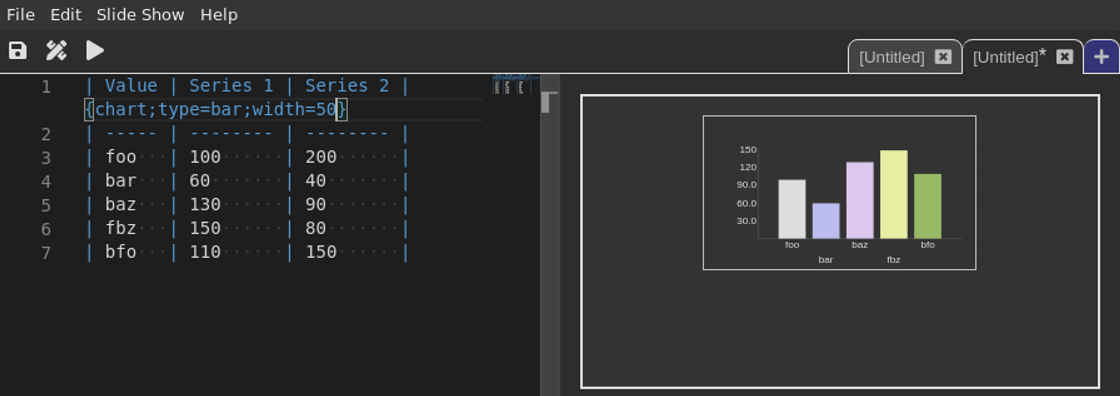
Task: Click line number 6 in gutter
Action: 46,229
